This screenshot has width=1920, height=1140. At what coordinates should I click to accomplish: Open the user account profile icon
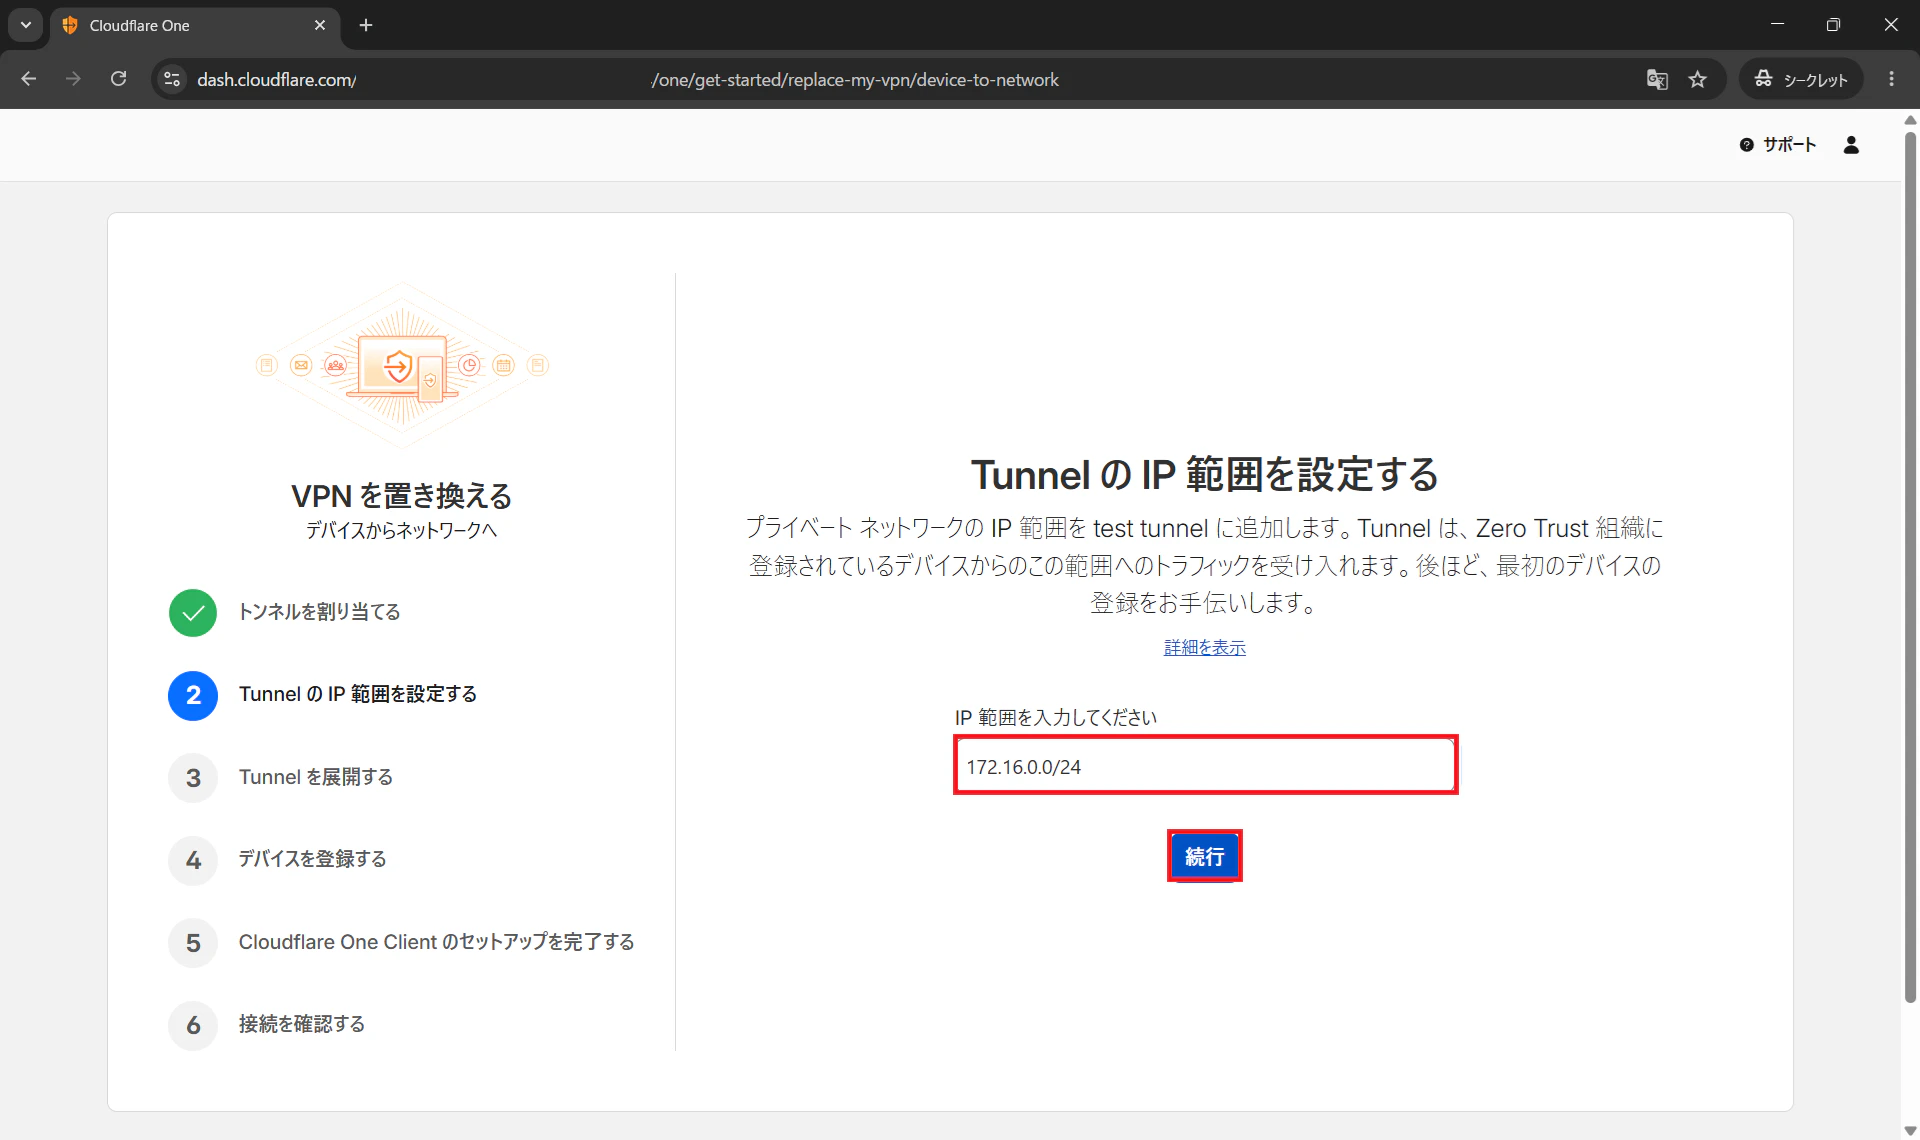click(x=1851, y=145)
